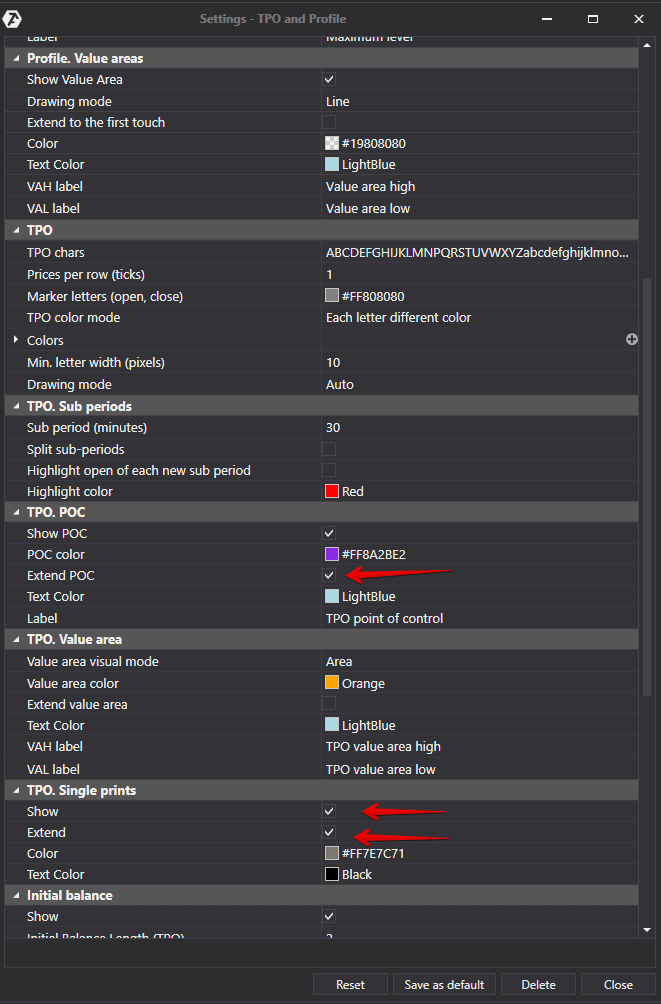
Task: Change Value area visual mode setting
Action: coord(478,662)
